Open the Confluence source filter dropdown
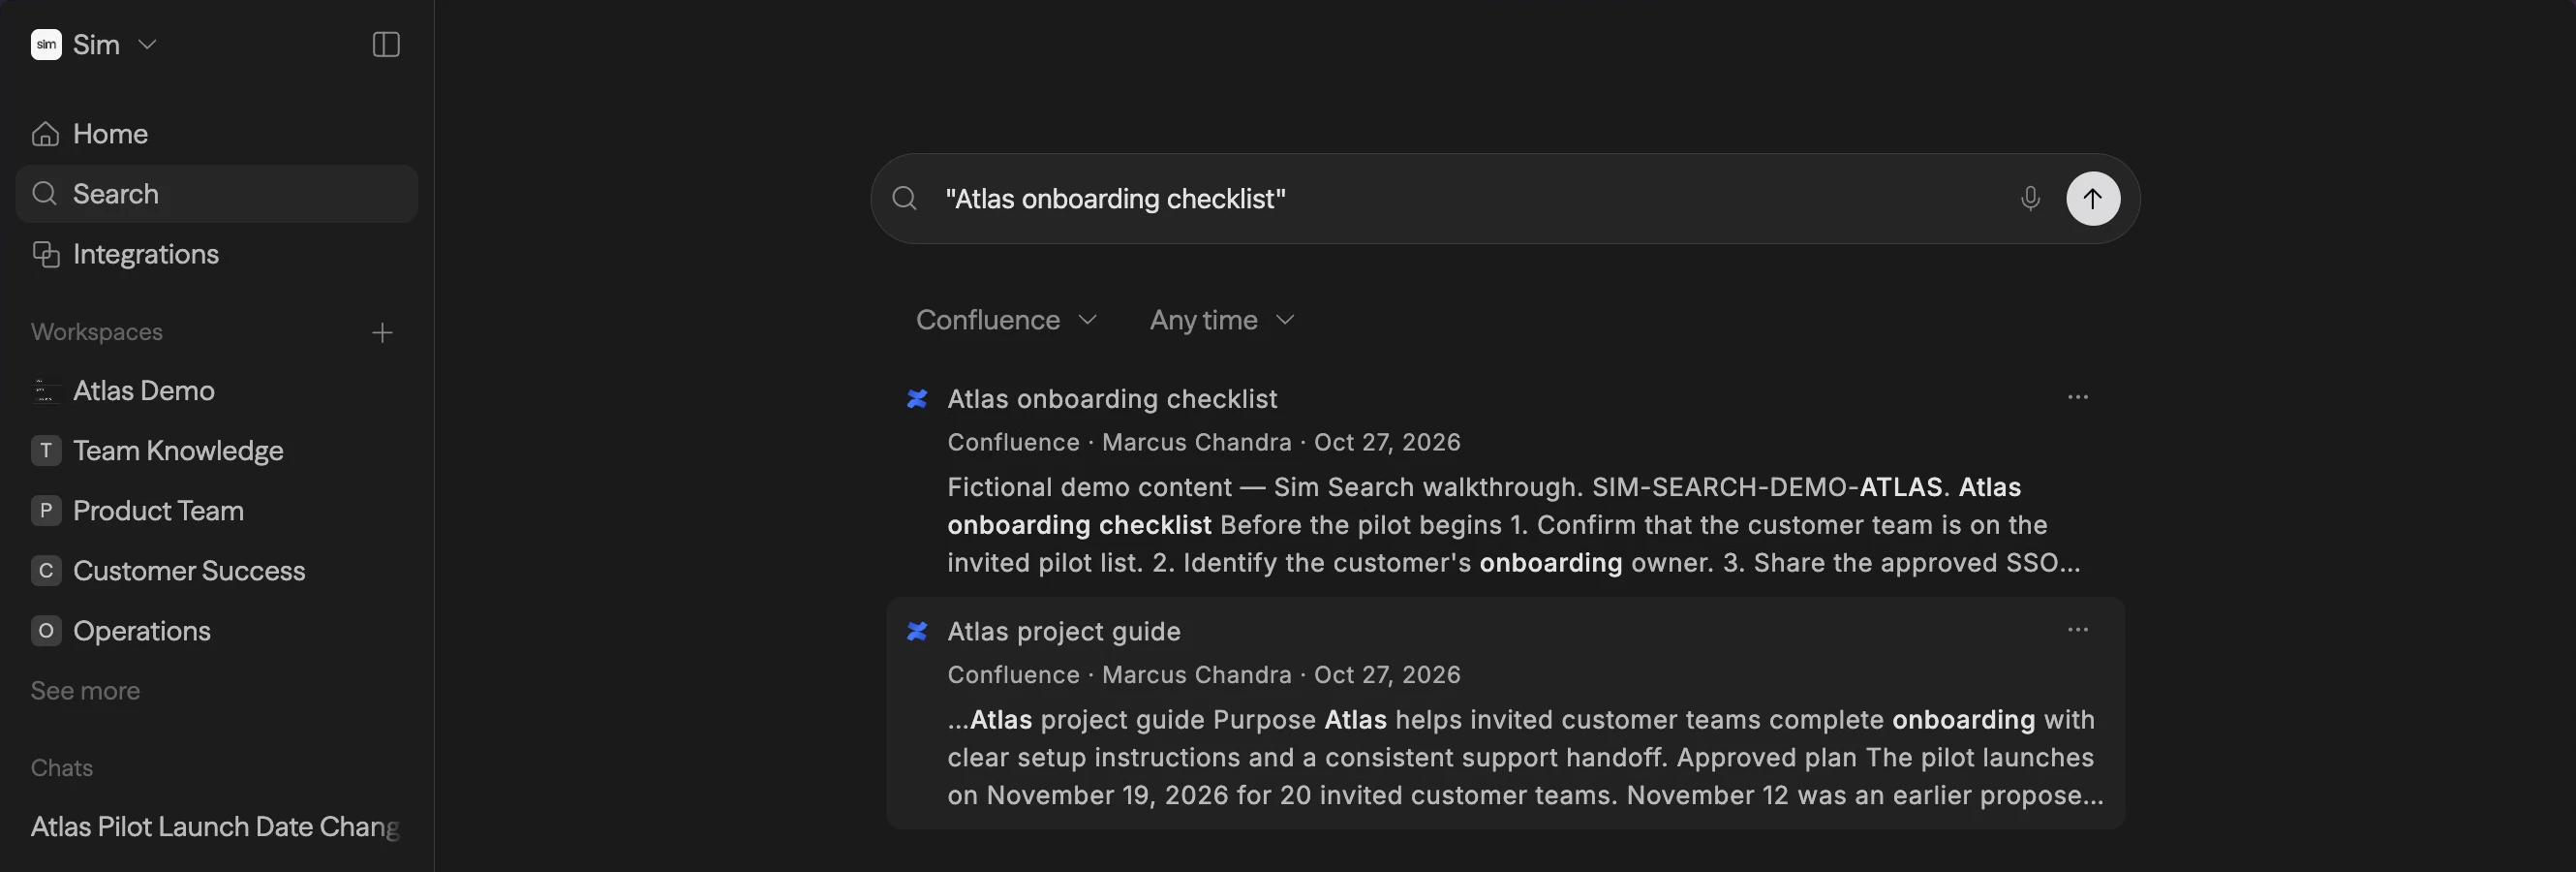This screenshot has width=2576, height=872. pos(1006,320)
